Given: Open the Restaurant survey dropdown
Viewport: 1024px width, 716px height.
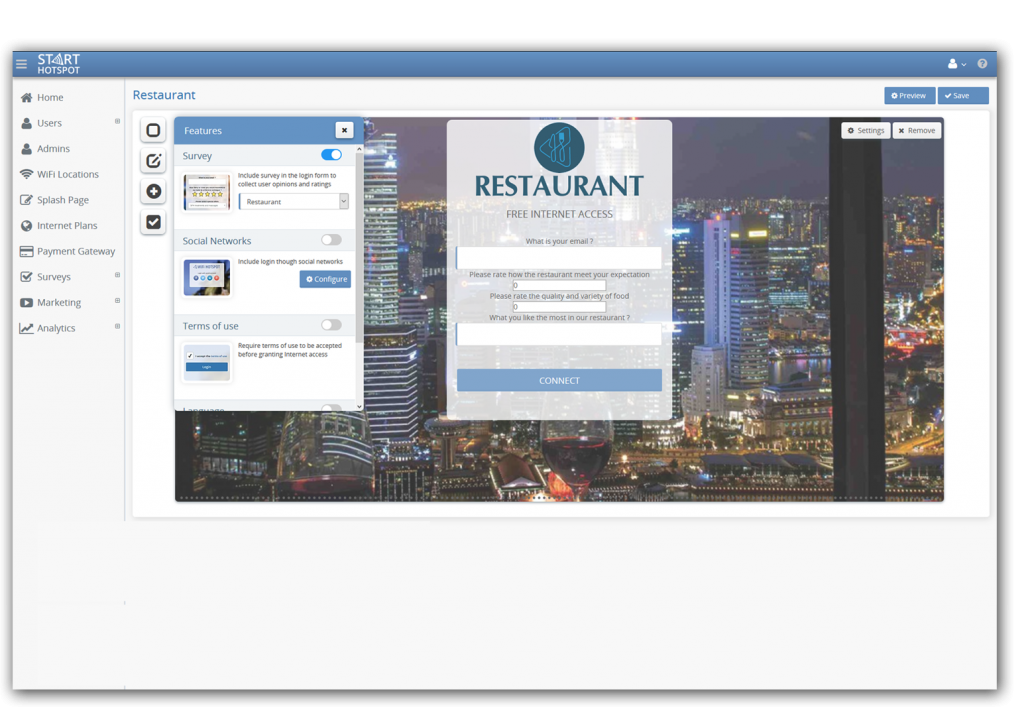Looking at the screenshot, I should [x=294, y=202].
